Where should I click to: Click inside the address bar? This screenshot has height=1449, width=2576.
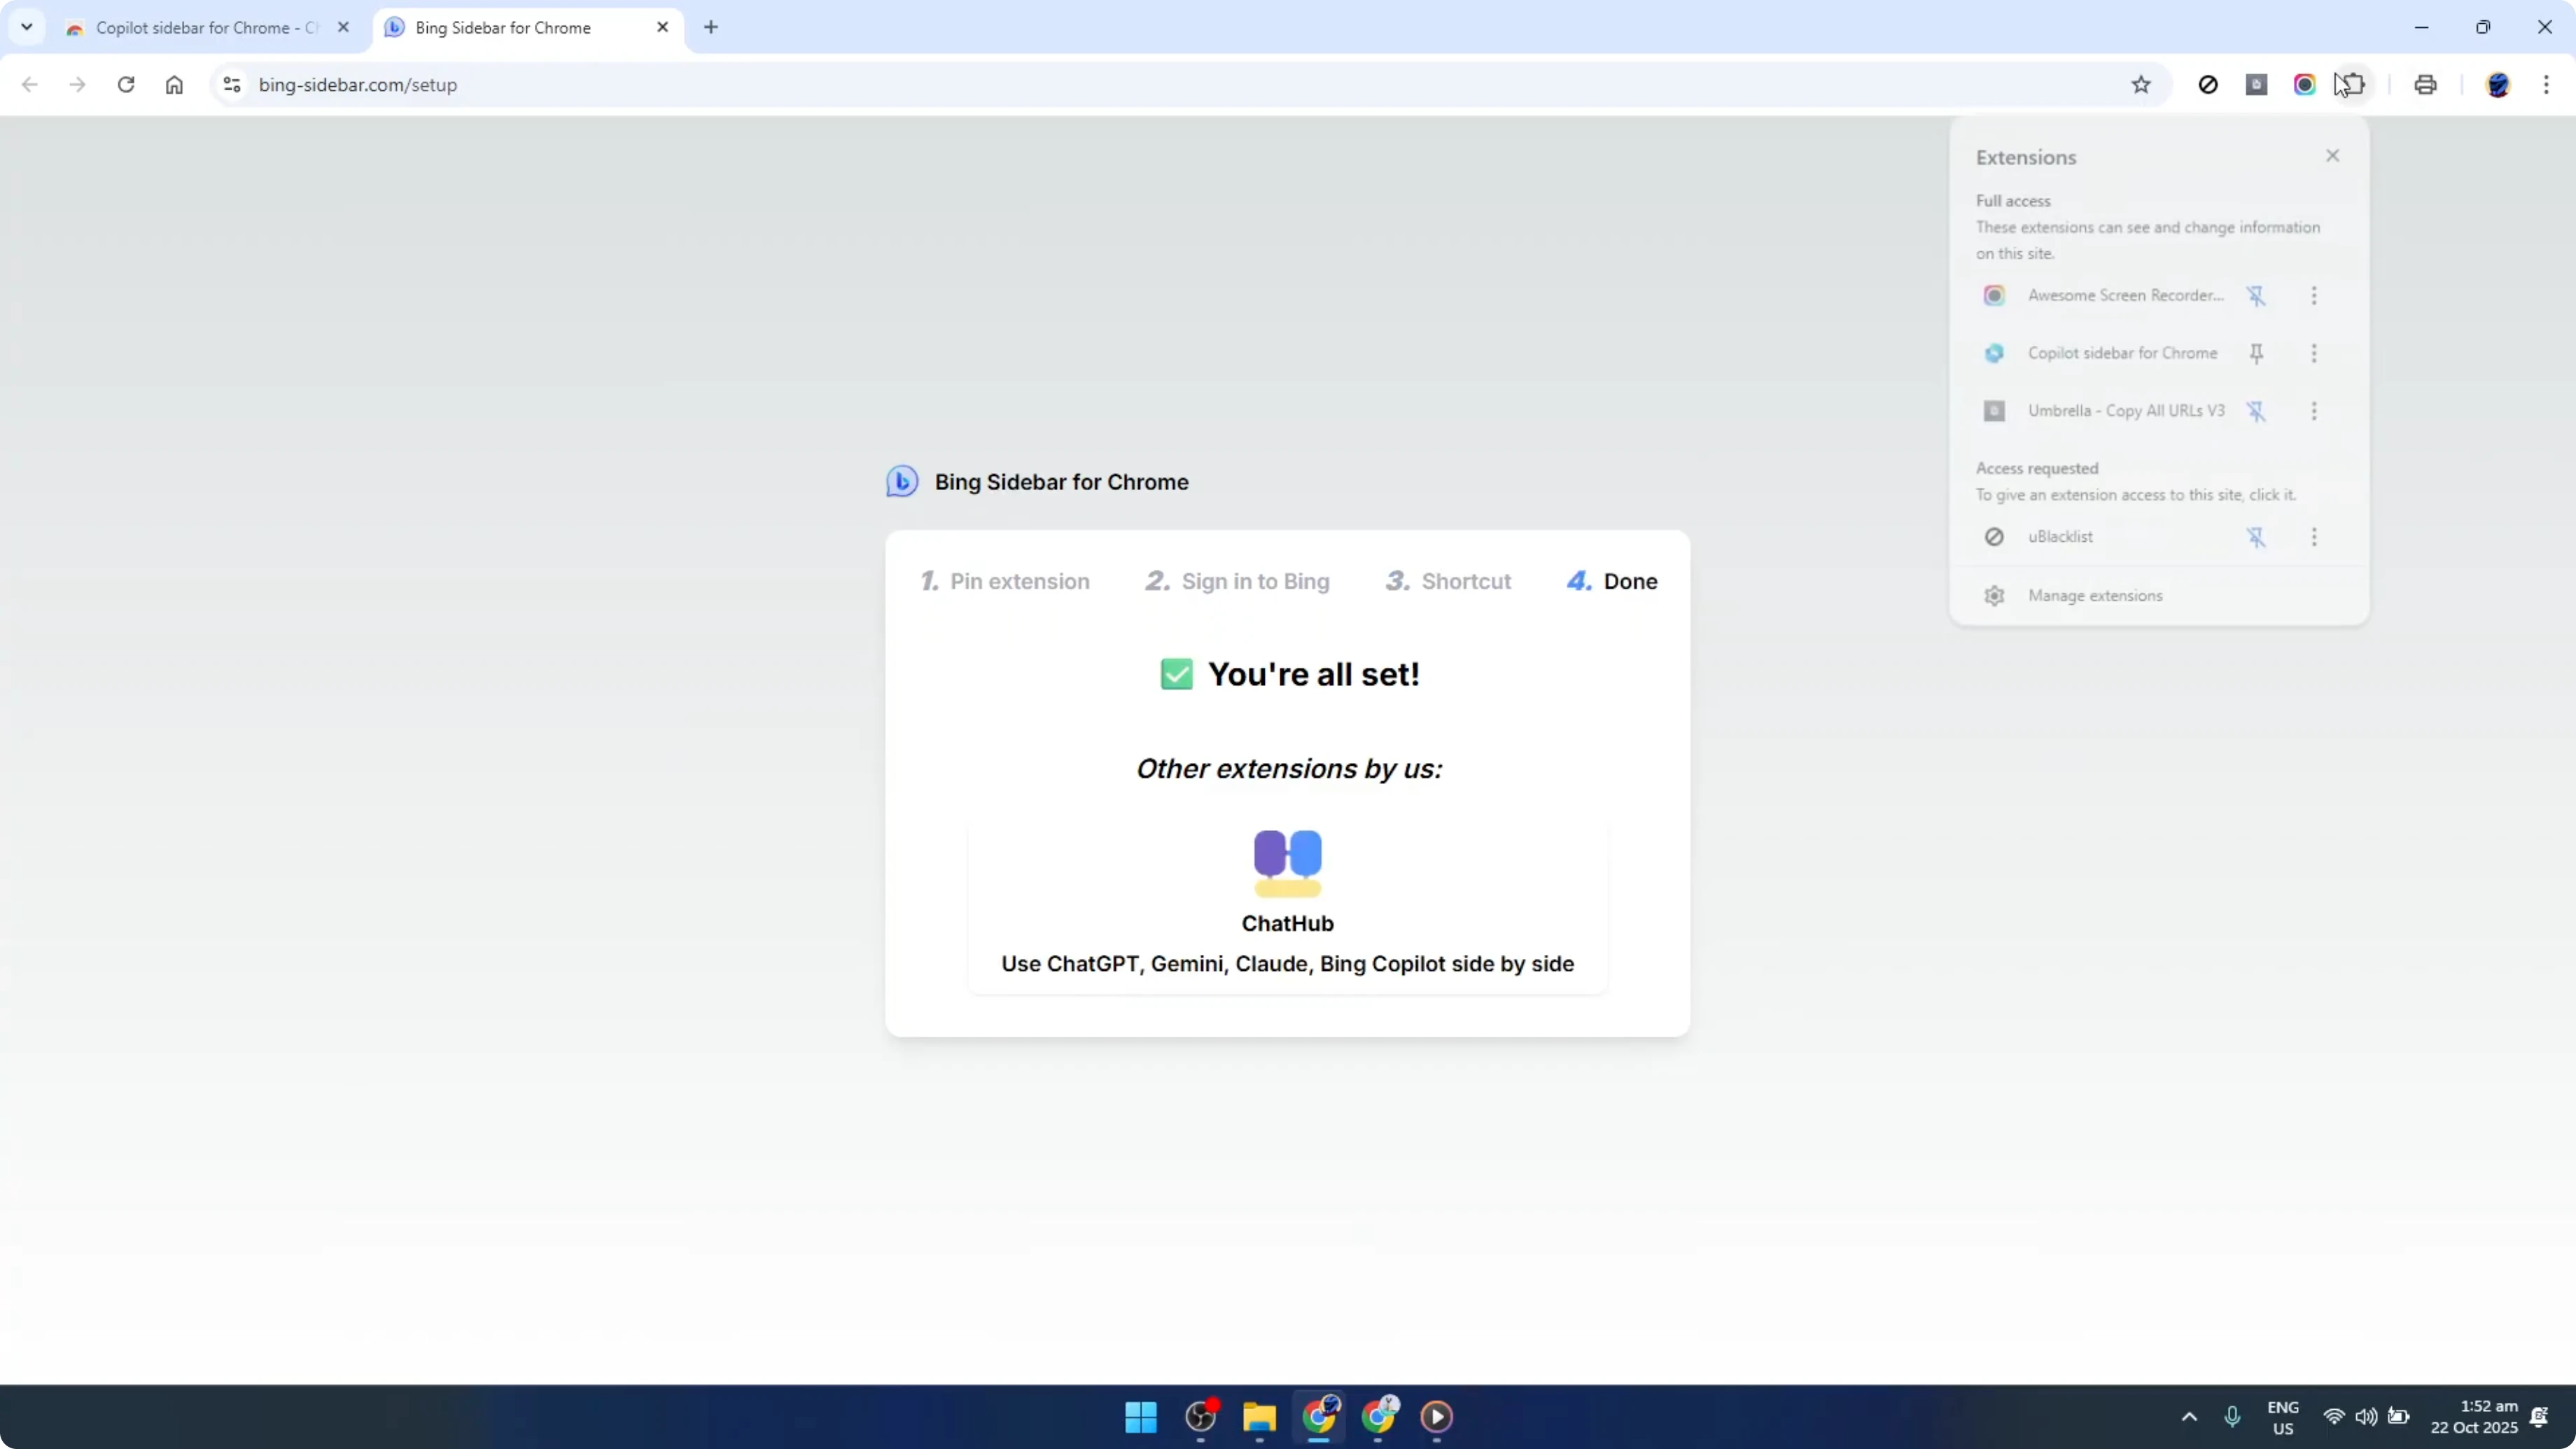point(700,84)
